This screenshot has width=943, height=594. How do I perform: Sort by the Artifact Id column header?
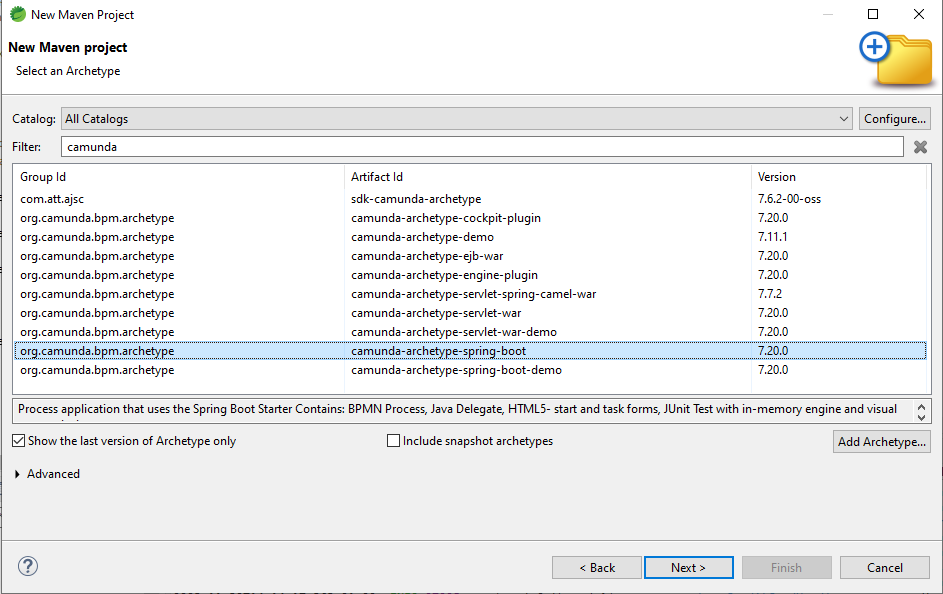(x=547, y=177)
